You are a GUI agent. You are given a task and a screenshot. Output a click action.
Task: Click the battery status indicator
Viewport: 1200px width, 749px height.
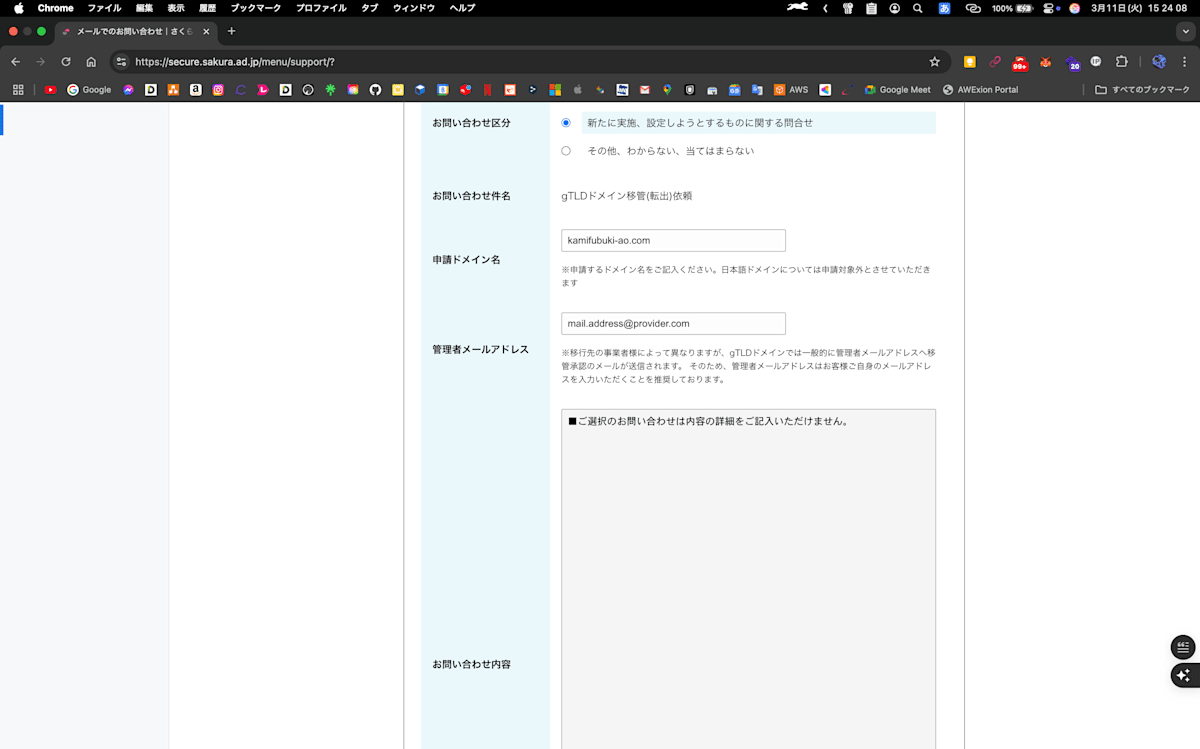(x=1012, y=8)
